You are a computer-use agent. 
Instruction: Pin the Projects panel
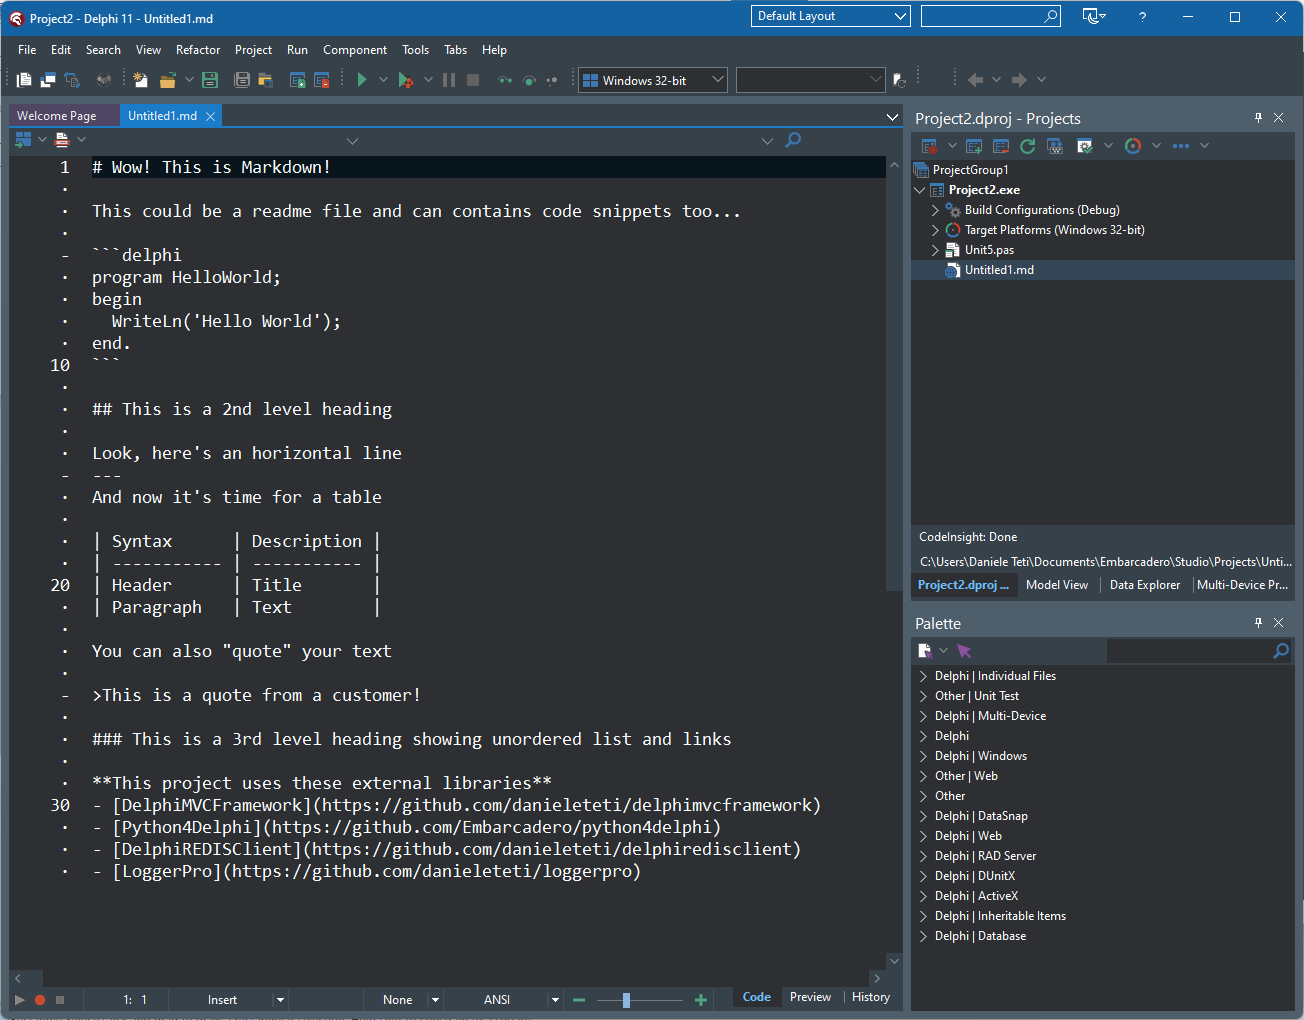pos(1258,118)
